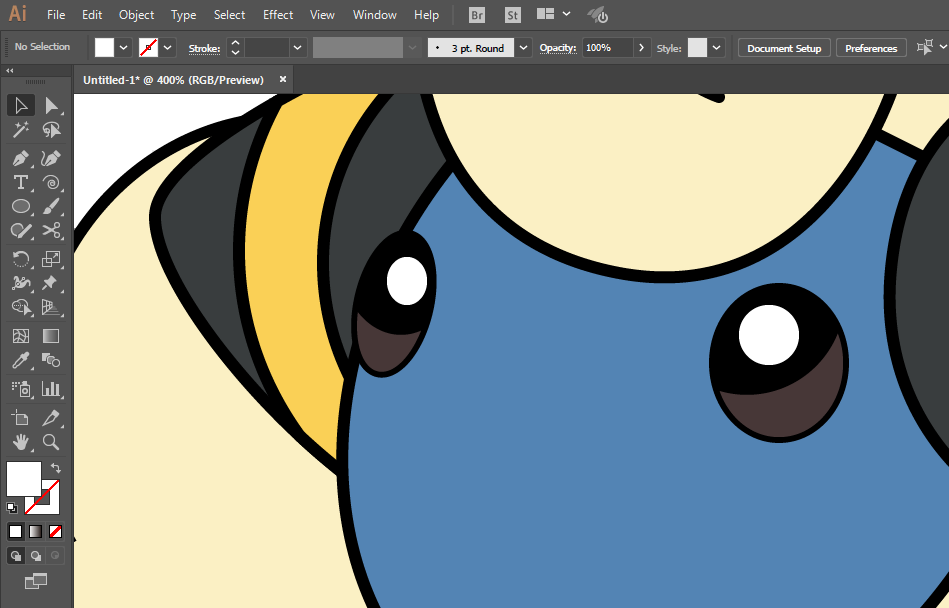This screenshot has height=608, width=949.
Task: Reset to default fill and stroke
Action: tap(11, 508)
